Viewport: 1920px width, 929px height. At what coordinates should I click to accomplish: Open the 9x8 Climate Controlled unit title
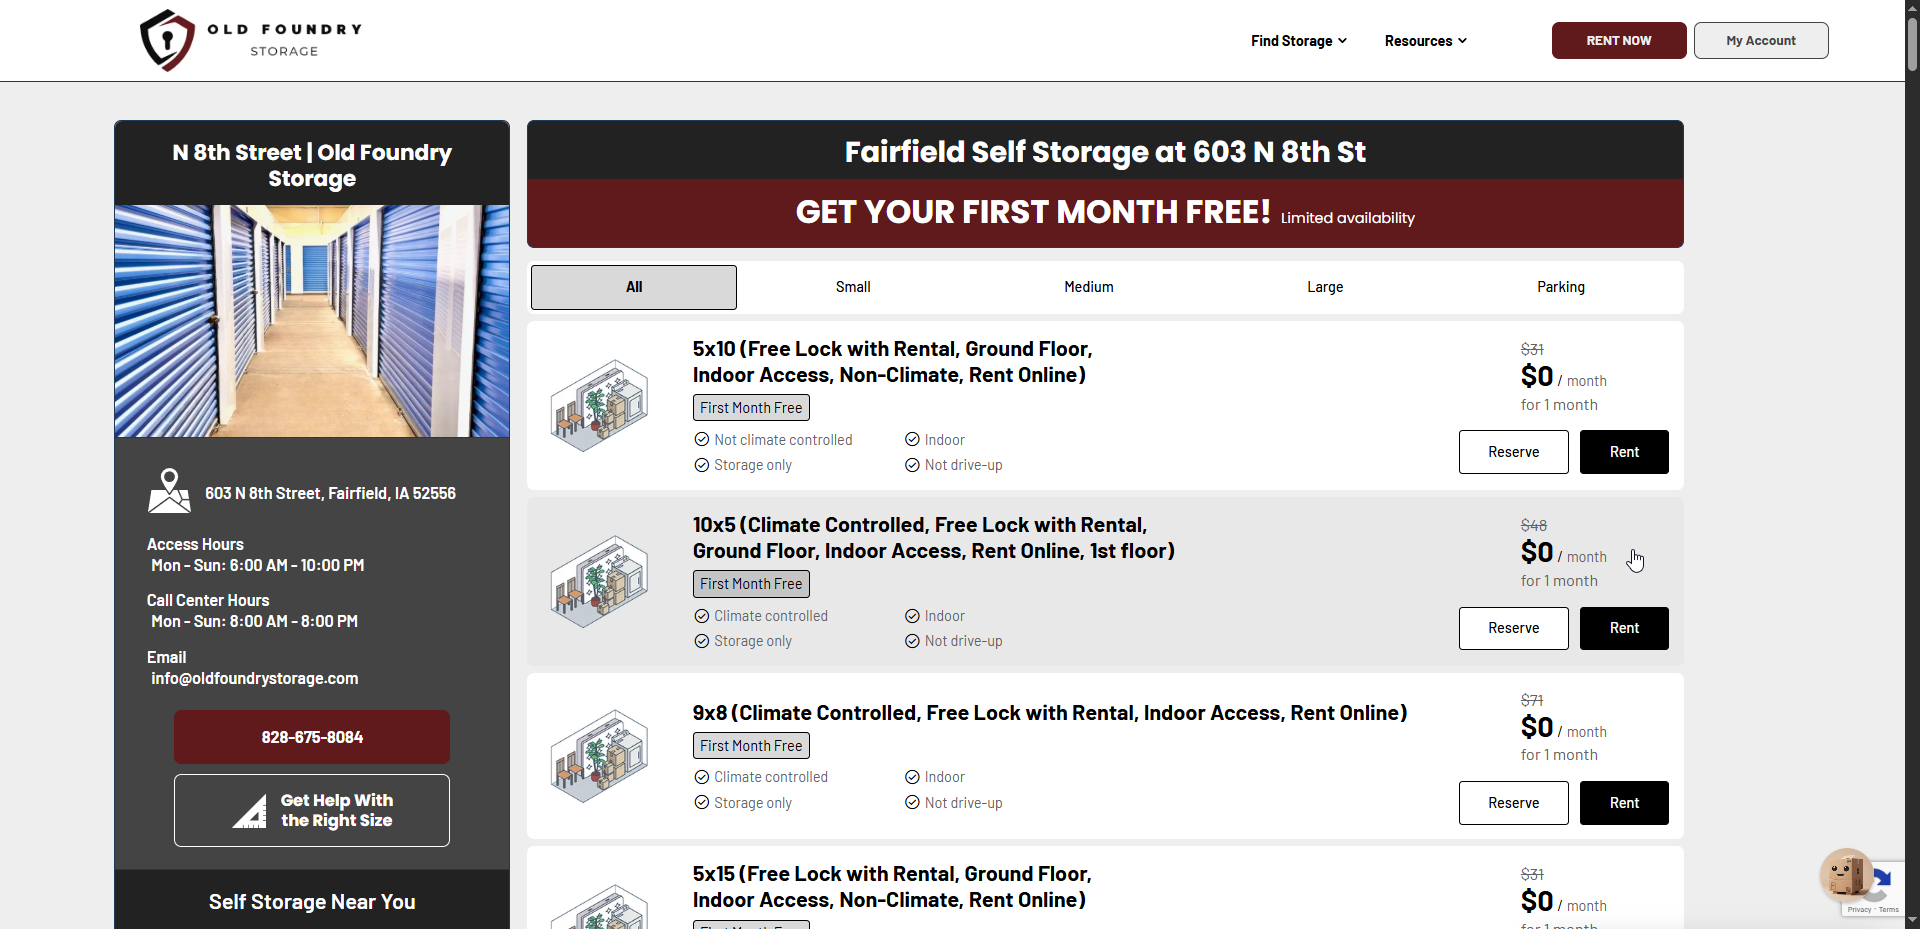pyautogui.click(x=1050, y=713)
